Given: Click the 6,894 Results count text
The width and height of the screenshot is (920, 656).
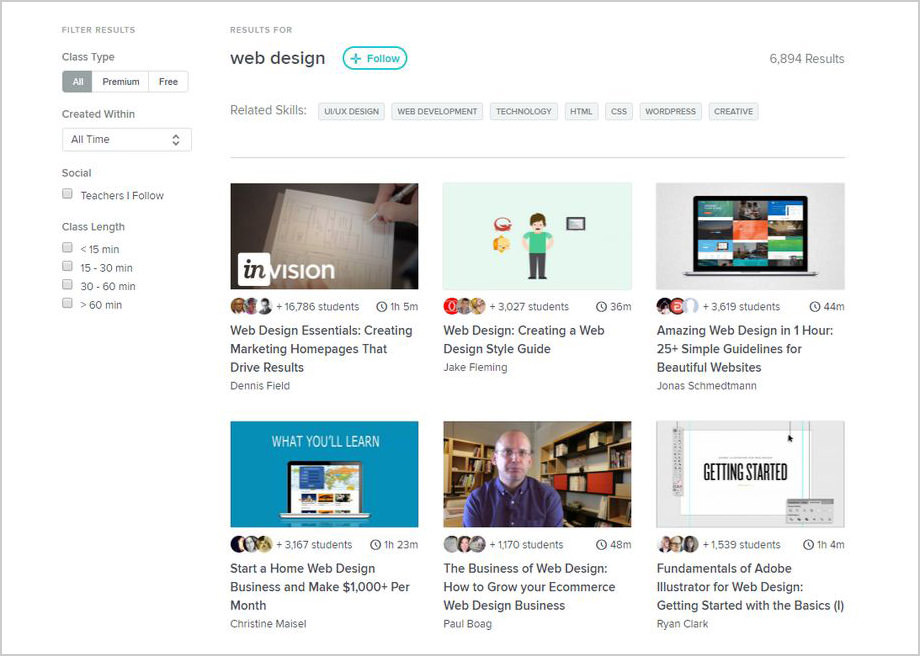Looking at the screenshot, I should [x=807, y=59].
